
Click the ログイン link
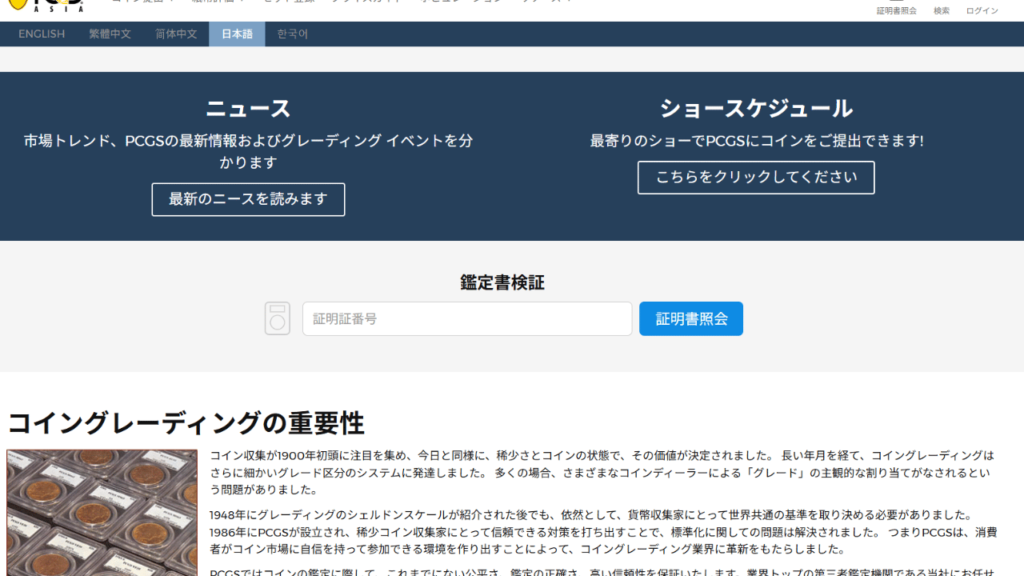(982, 10)
